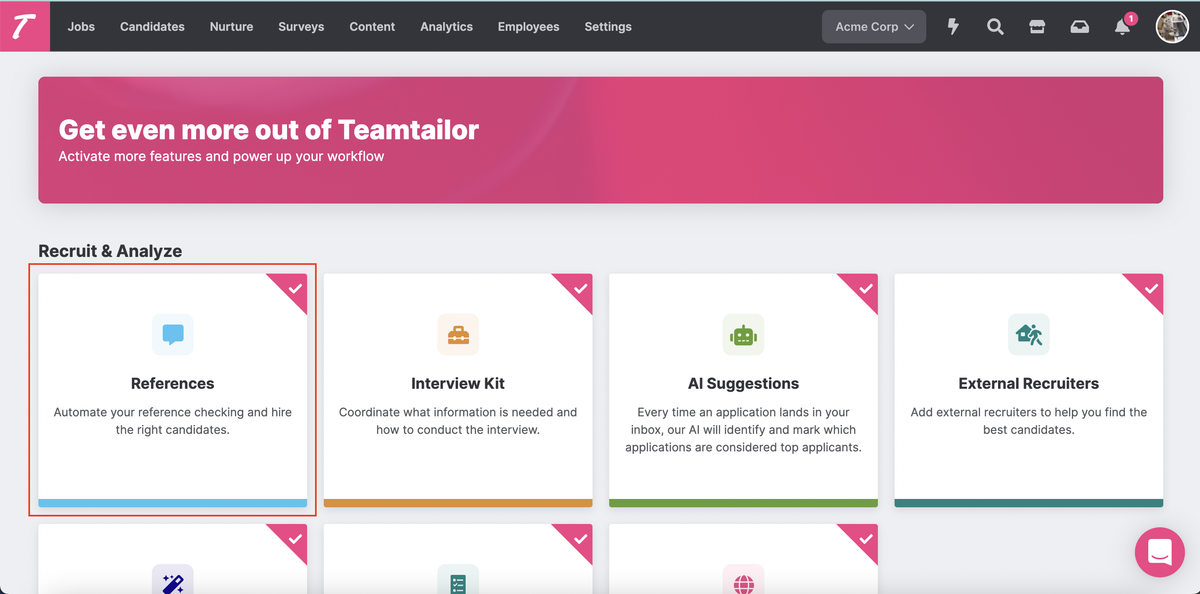1200x594 pixels.
Task: Click the Teamtailor logo home icon
Action: (x=25, y=26)
